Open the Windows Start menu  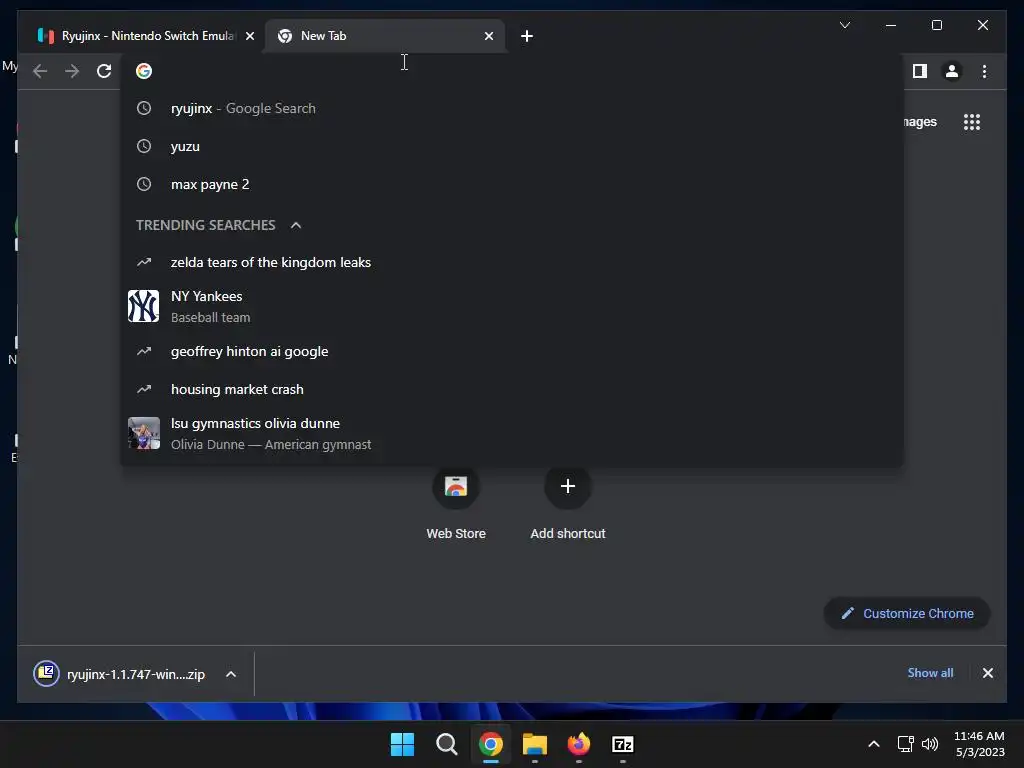[x=402, y=744]
